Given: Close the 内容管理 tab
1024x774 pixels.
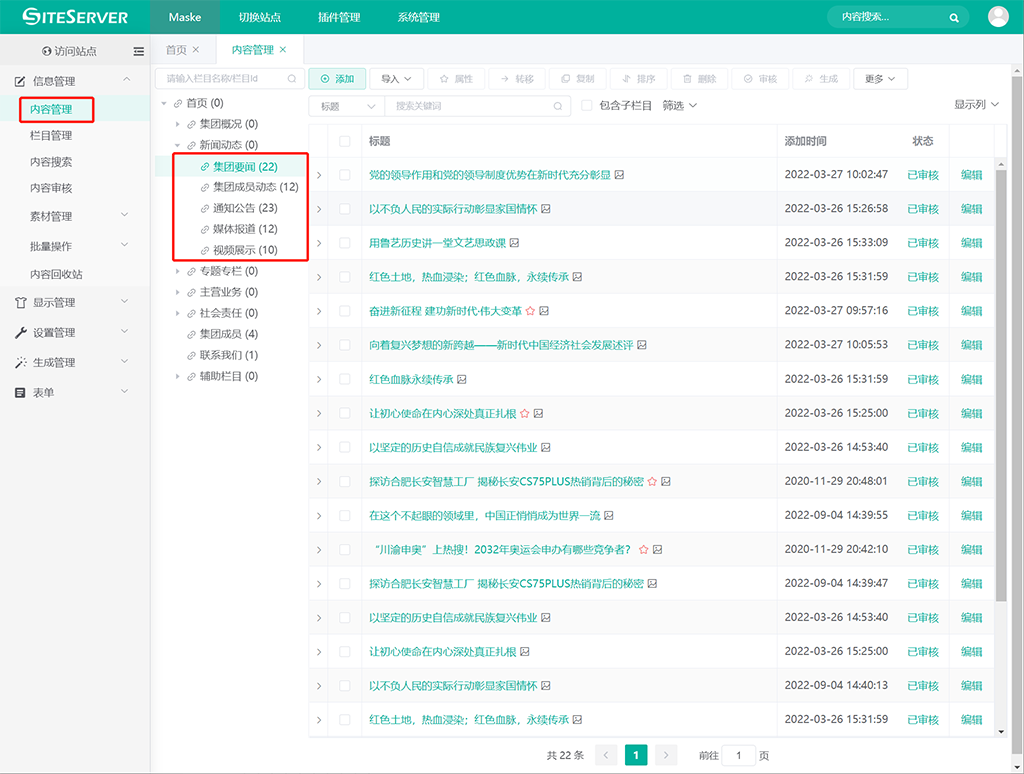Looking at the screenshot, I should click(283, 49).
